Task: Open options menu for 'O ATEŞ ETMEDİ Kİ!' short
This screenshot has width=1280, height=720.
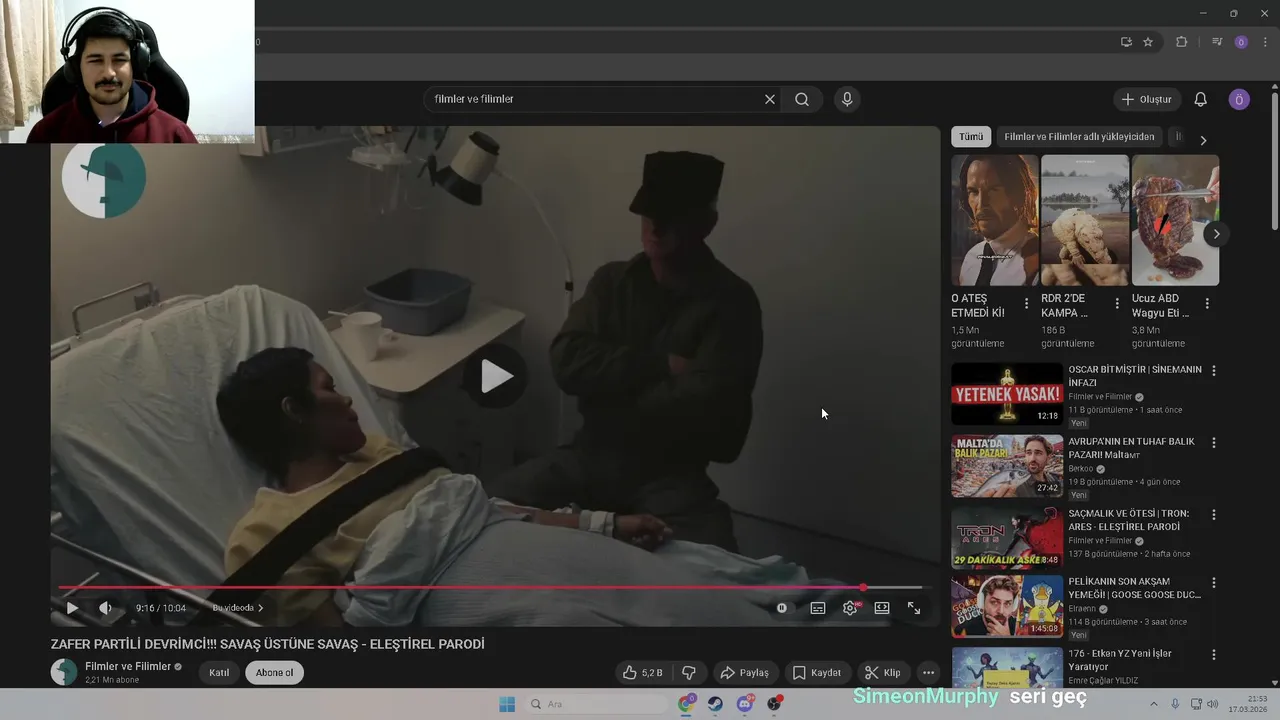Action: click(1026, 303)
